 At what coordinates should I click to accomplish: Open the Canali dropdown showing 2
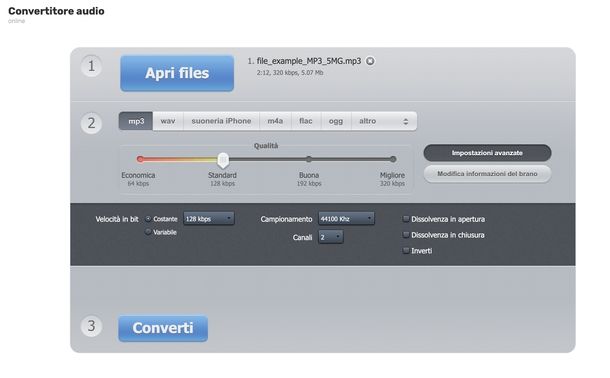(x=331, y=237)
